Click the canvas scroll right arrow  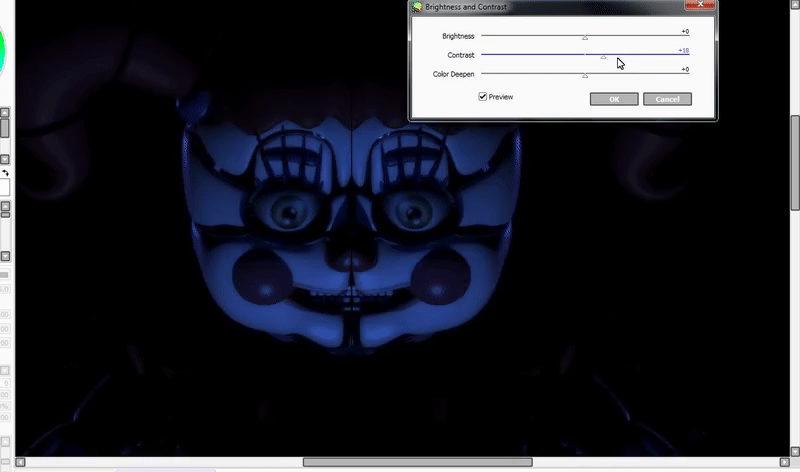785,462
